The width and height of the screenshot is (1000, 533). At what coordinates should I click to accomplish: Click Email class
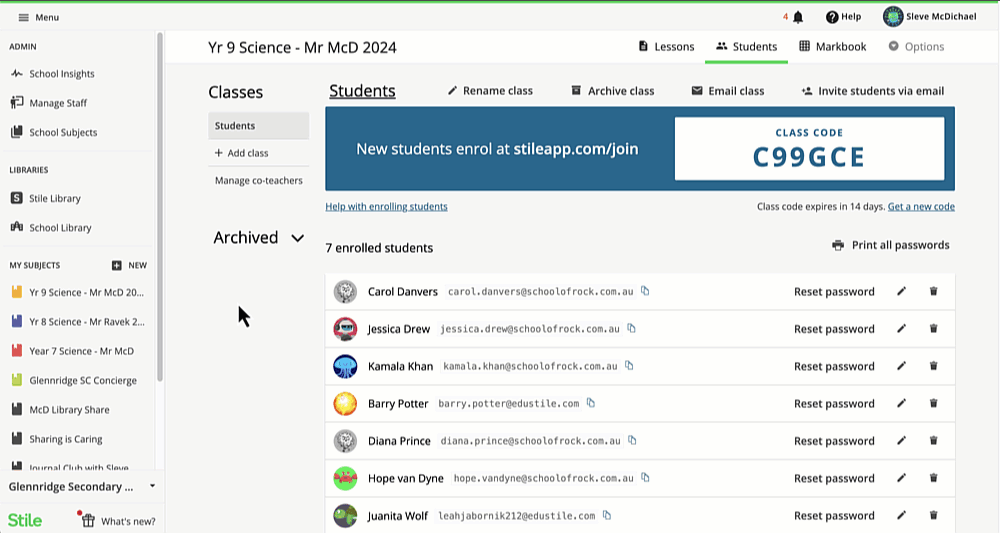pyautogui.click(x=728, y=91)
